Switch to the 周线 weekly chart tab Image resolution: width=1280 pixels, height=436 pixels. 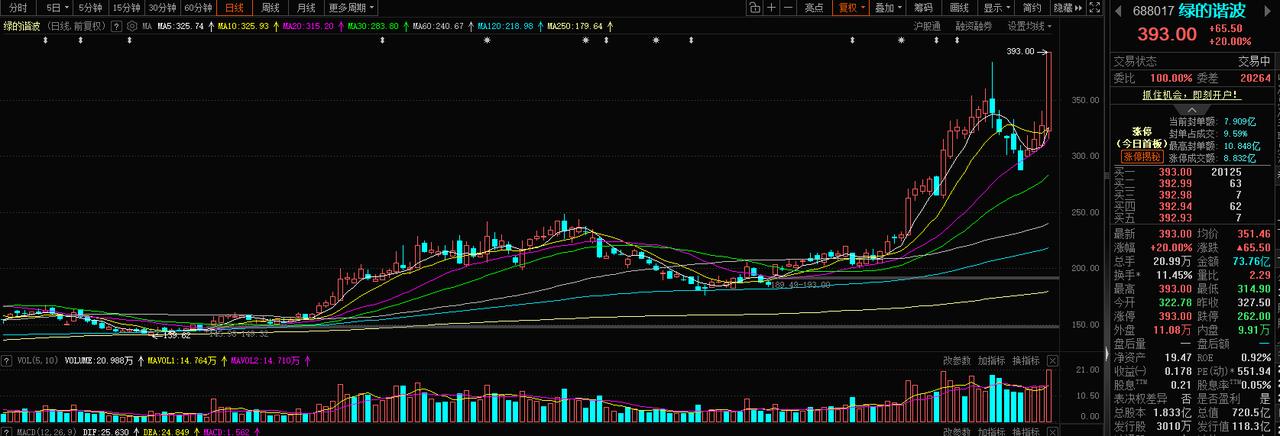(x=270, y=7)
